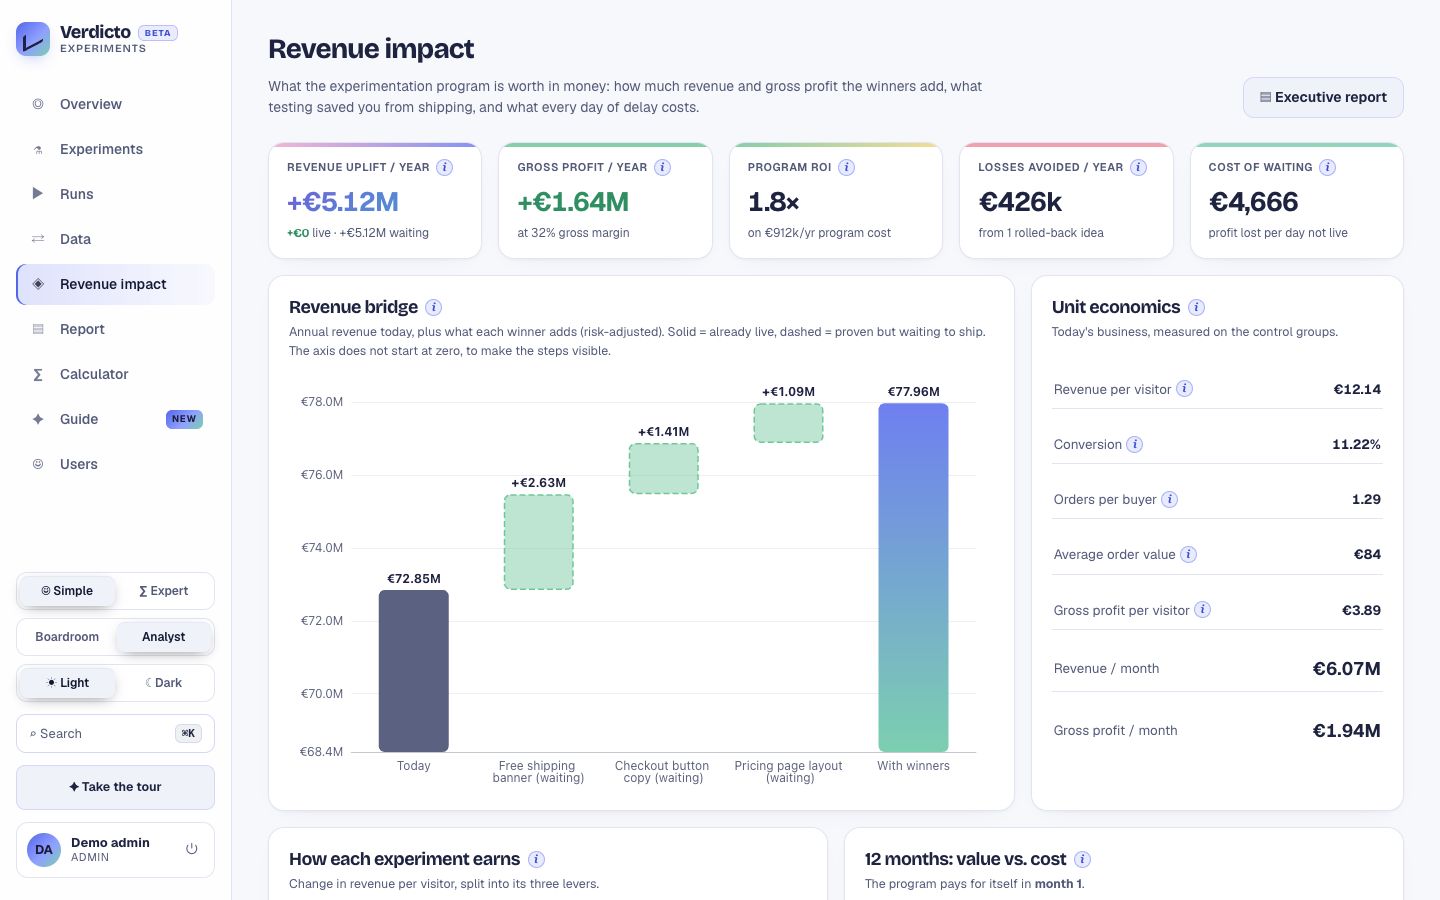The width and height of the screenshot is (1440, 900).
Task: Click info icon beside Revenue per visitor
Action: tap(1184, 389)
